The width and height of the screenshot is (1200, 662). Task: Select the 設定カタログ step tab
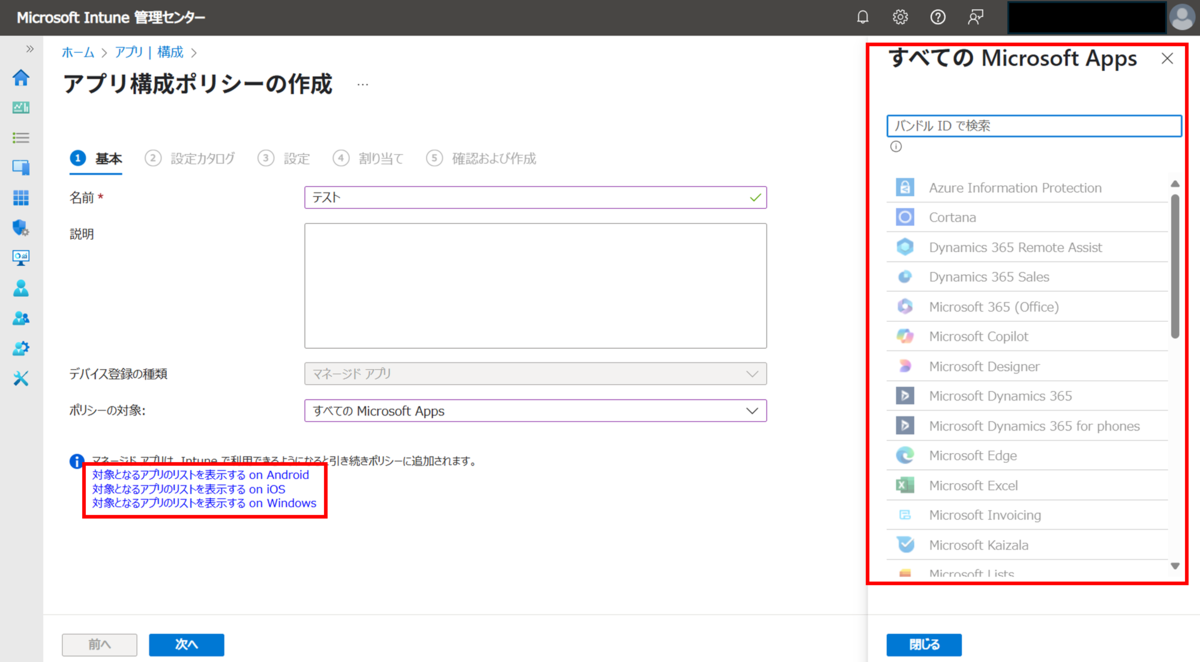click(x=190, y=158)
